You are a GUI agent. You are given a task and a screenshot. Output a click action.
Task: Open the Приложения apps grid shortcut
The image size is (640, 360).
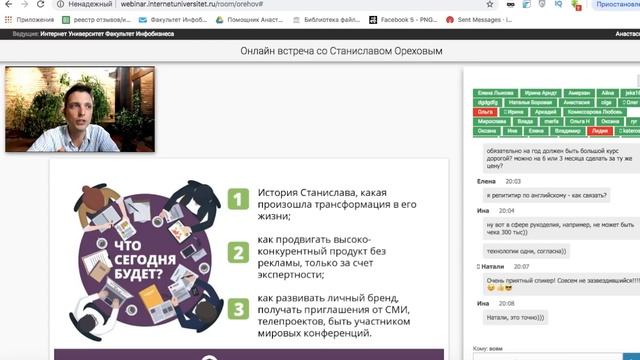[x=30, y=20]
